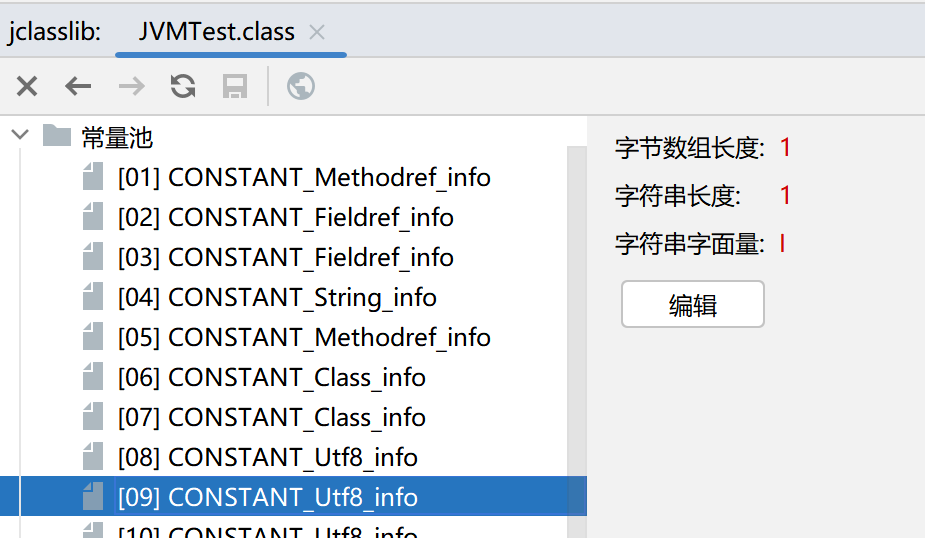
Task: Select [02] CONSTANT_Fieldref_info entry
Action: (286, 218)
